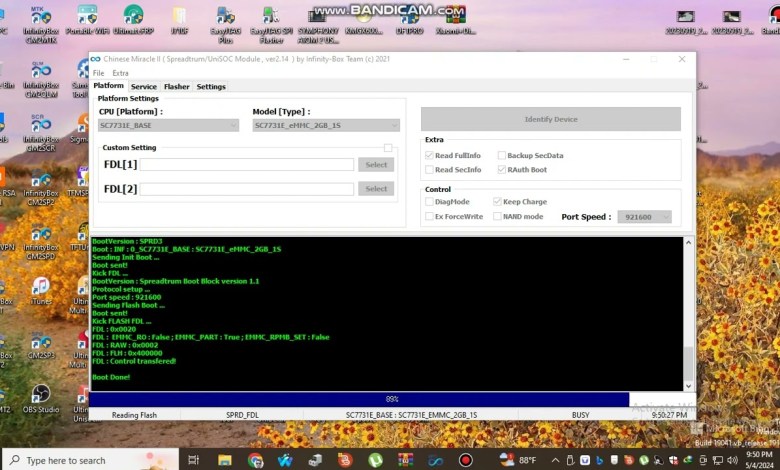Open the clock showing 9:50 PM

[x=759, y=460]
